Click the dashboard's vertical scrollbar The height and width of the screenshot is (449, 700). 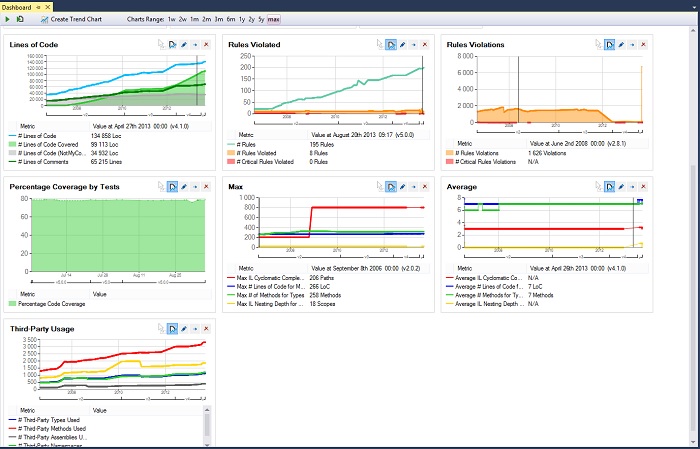tap(694, 200)
